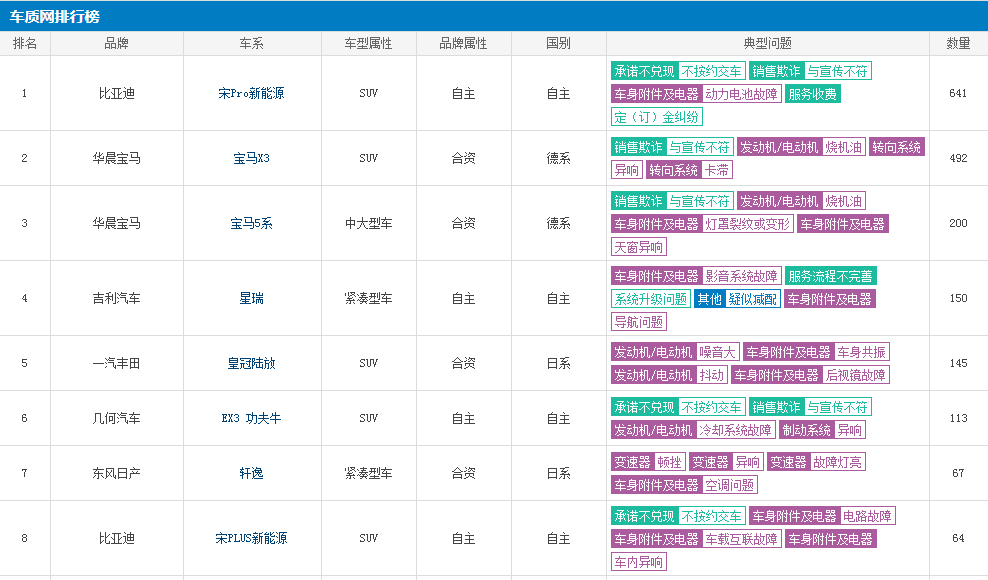
Task: Open the 星瑞 car series link
Action: pos(251,298)
